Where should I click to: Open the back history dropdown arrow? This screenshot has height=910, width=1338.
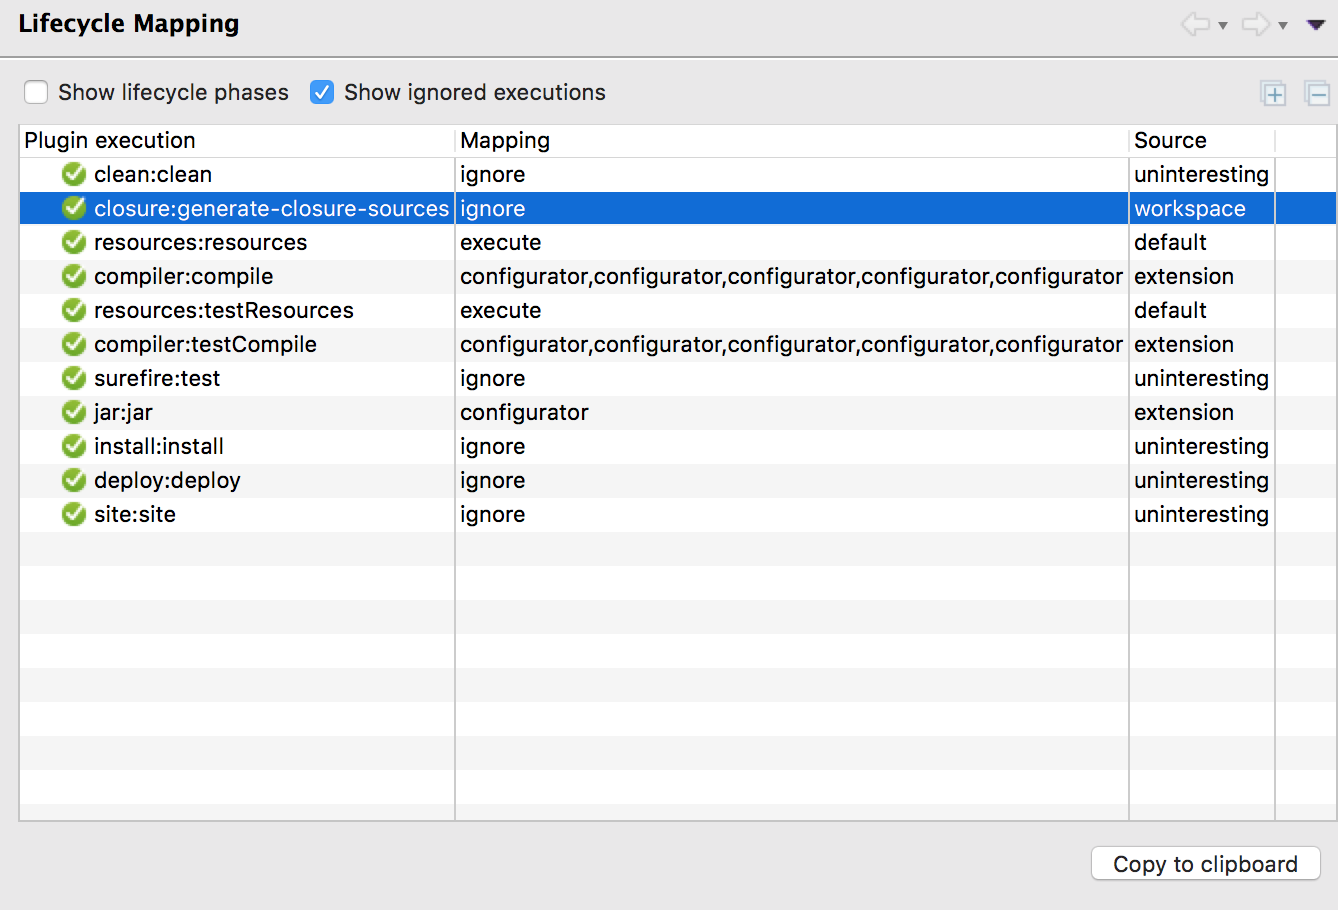click(x=1223, y=26)
